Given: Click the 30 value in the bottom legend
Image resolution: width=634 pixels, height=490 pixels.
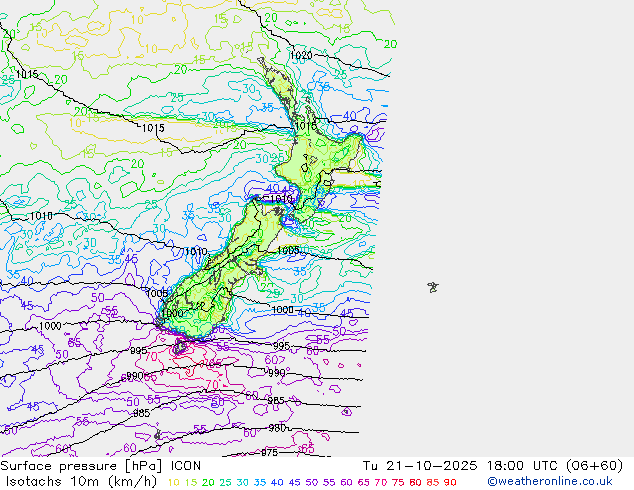Looking at the screenshot, I should coord(243,482).
